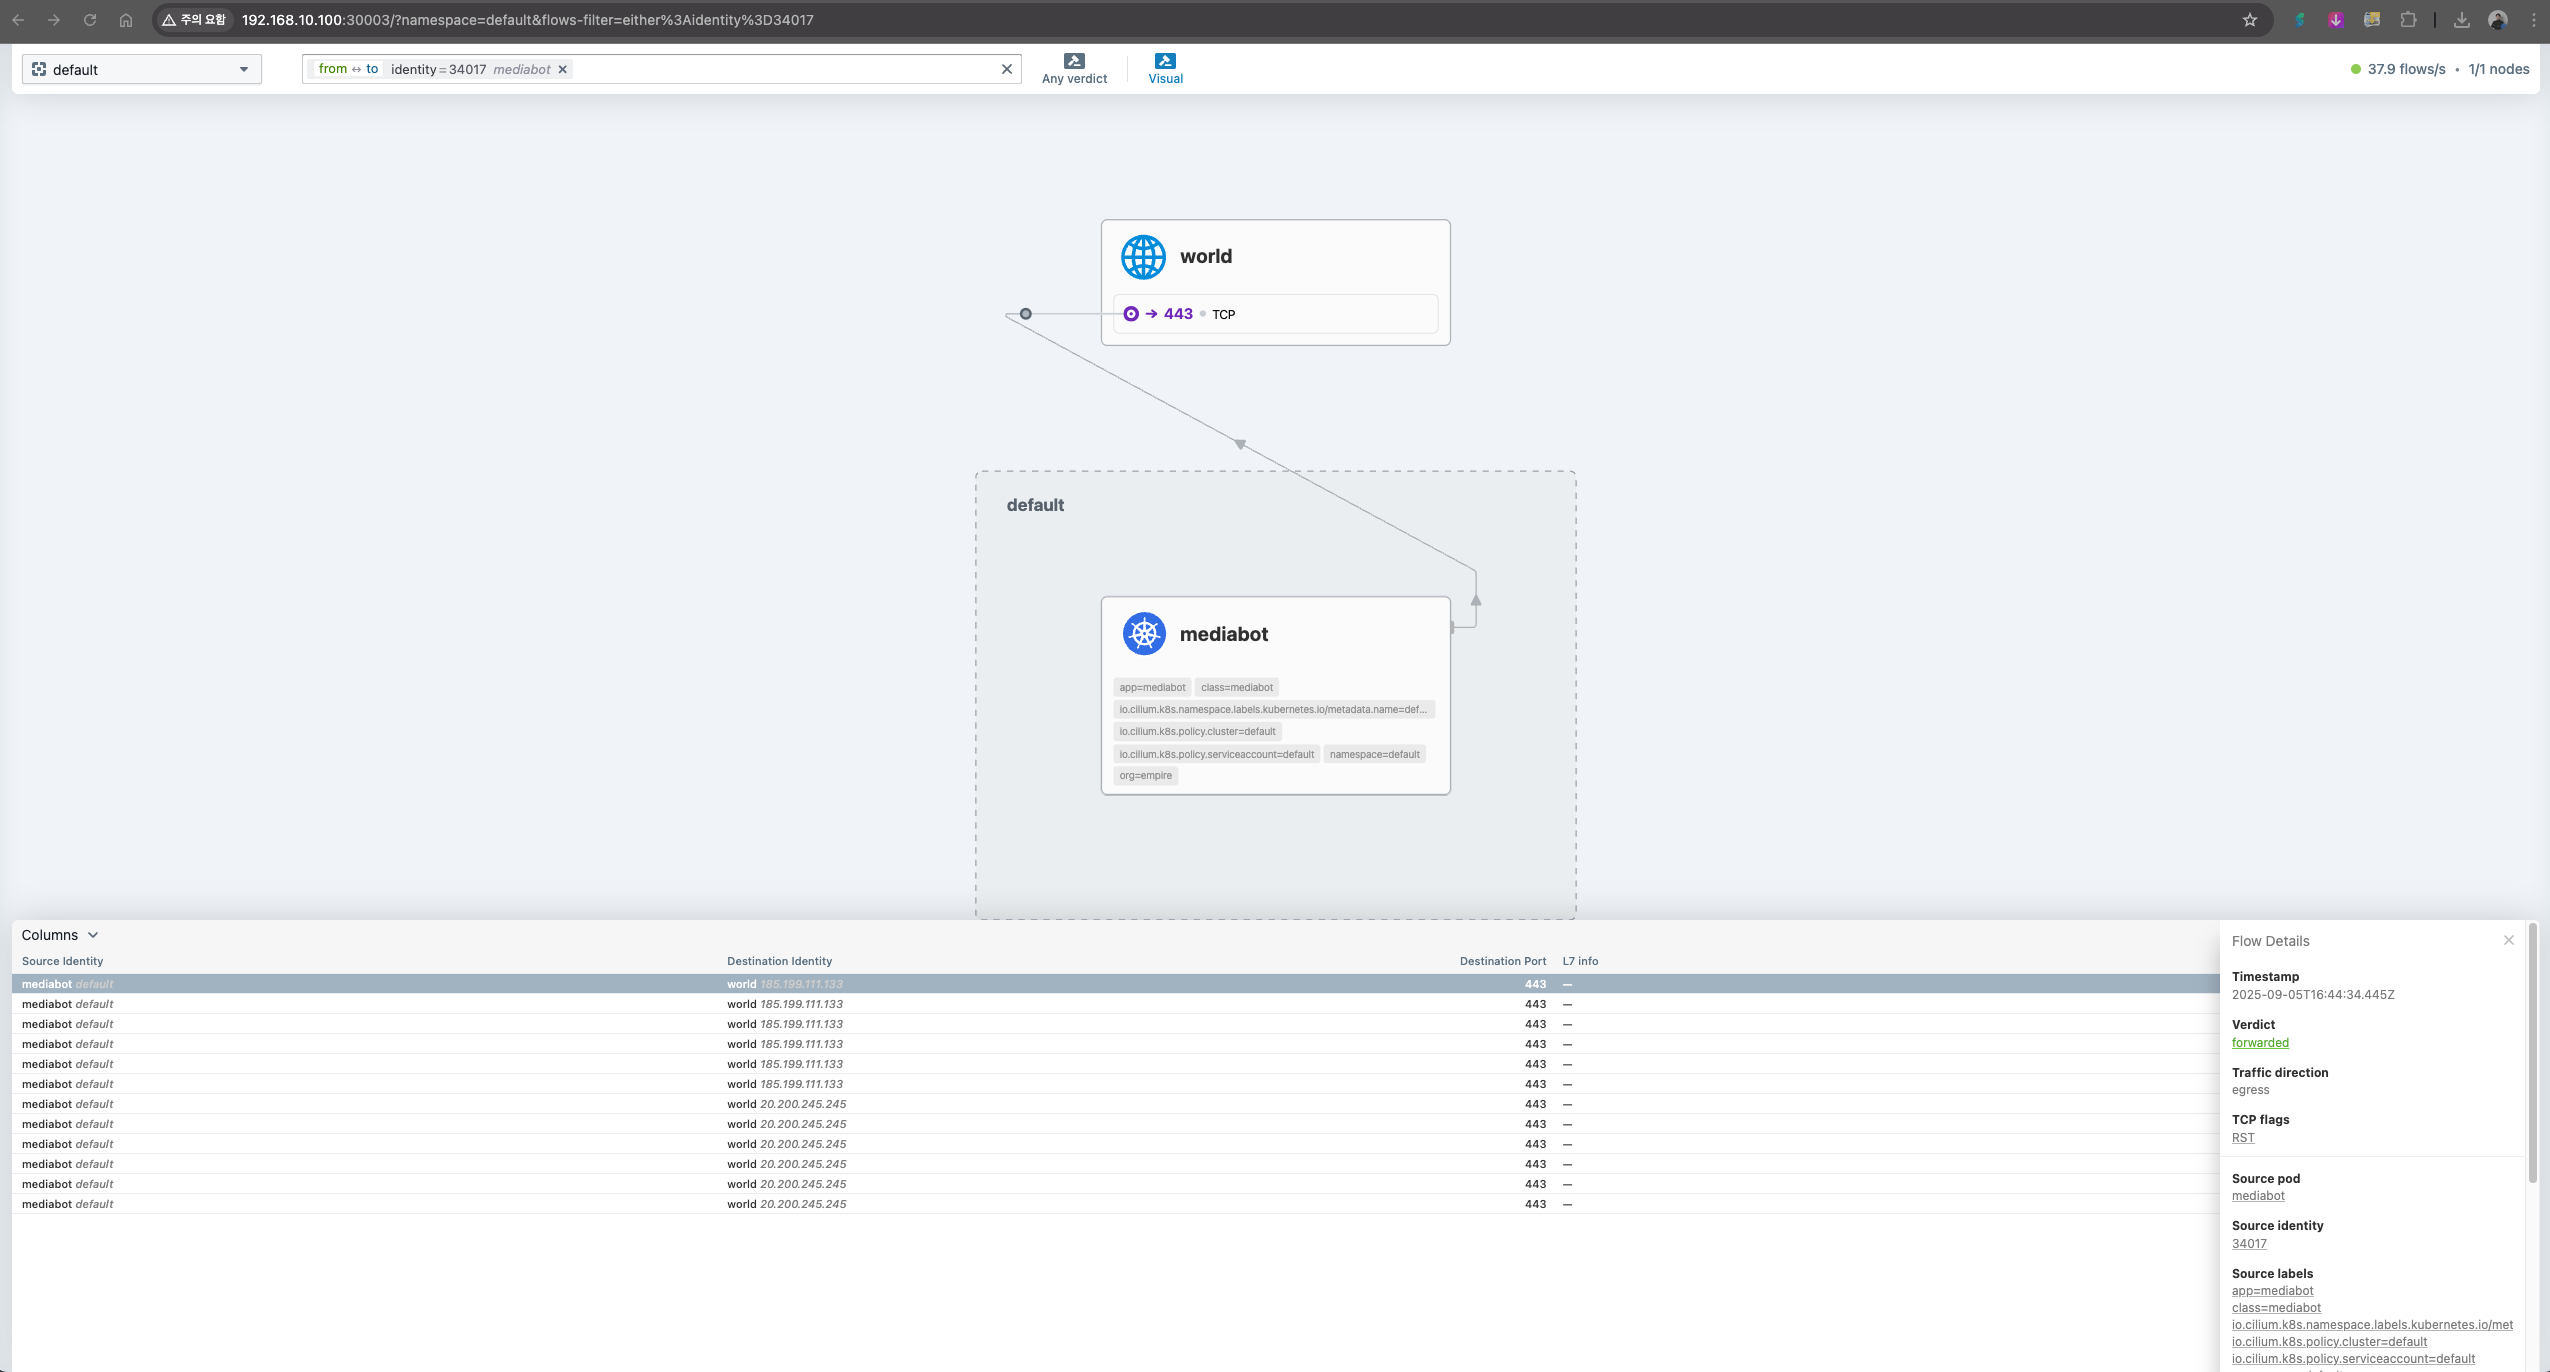Click the 443 TCP port endpoint in world card
The height and width of the screenshot is (1372, 2550).
coord(1178,314)
